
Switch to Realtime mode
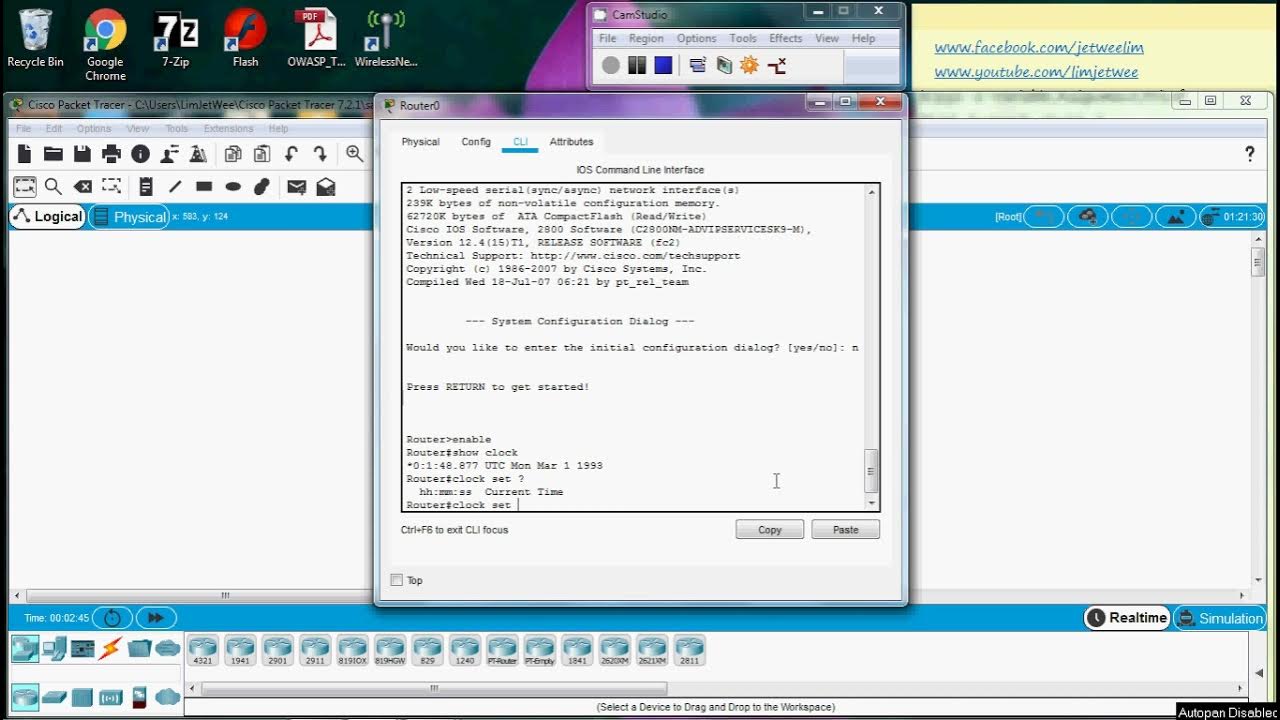pyautogui.click(x=1127, y=618)
